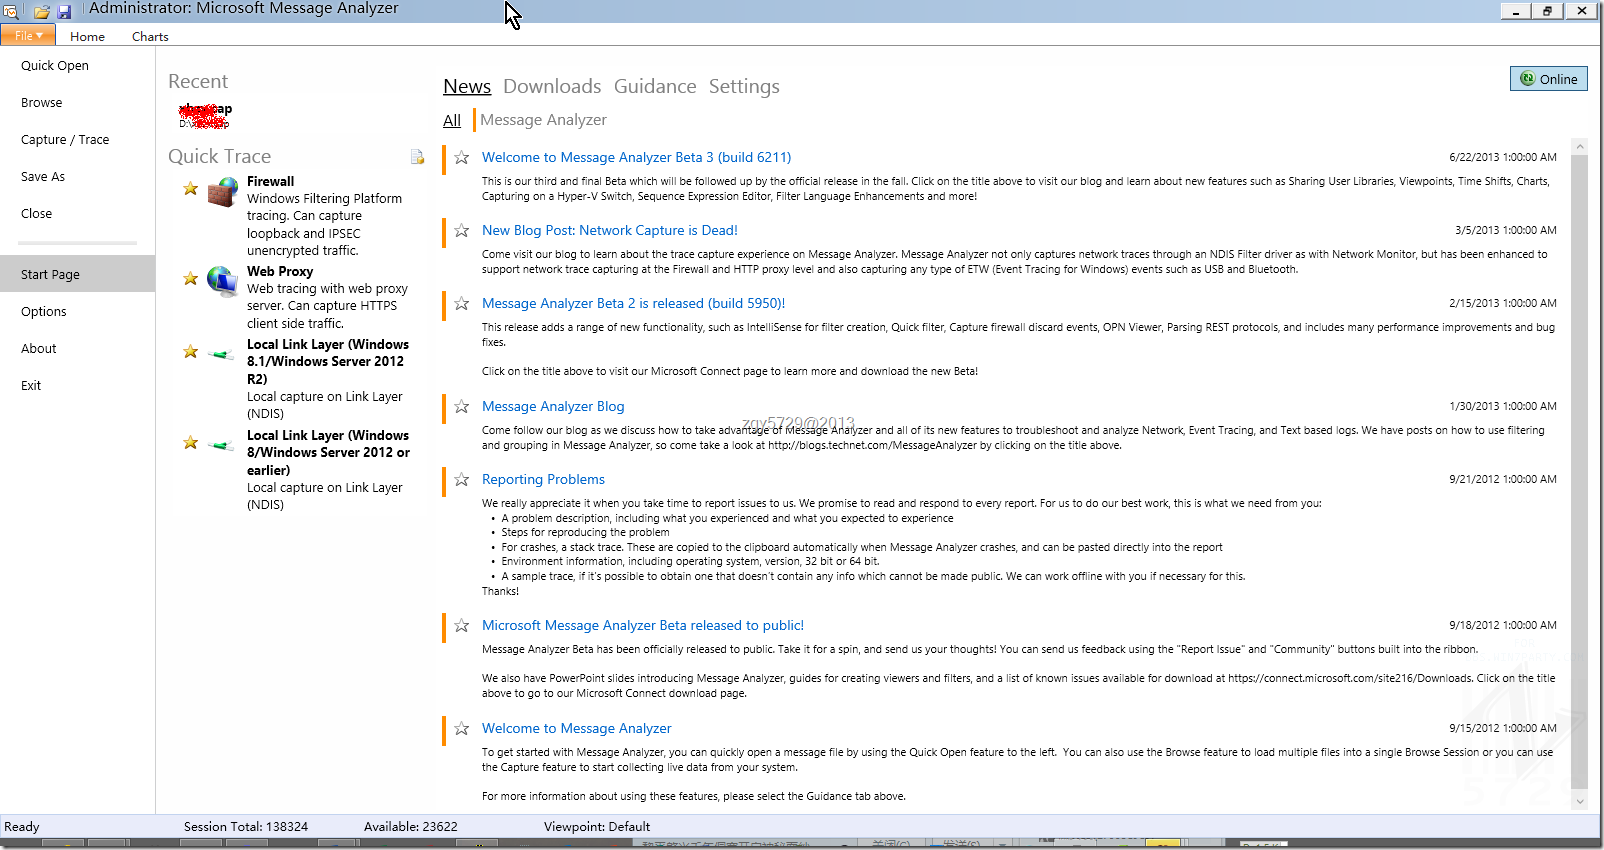Open the Reporting Problems link

[x=543, y=480]
